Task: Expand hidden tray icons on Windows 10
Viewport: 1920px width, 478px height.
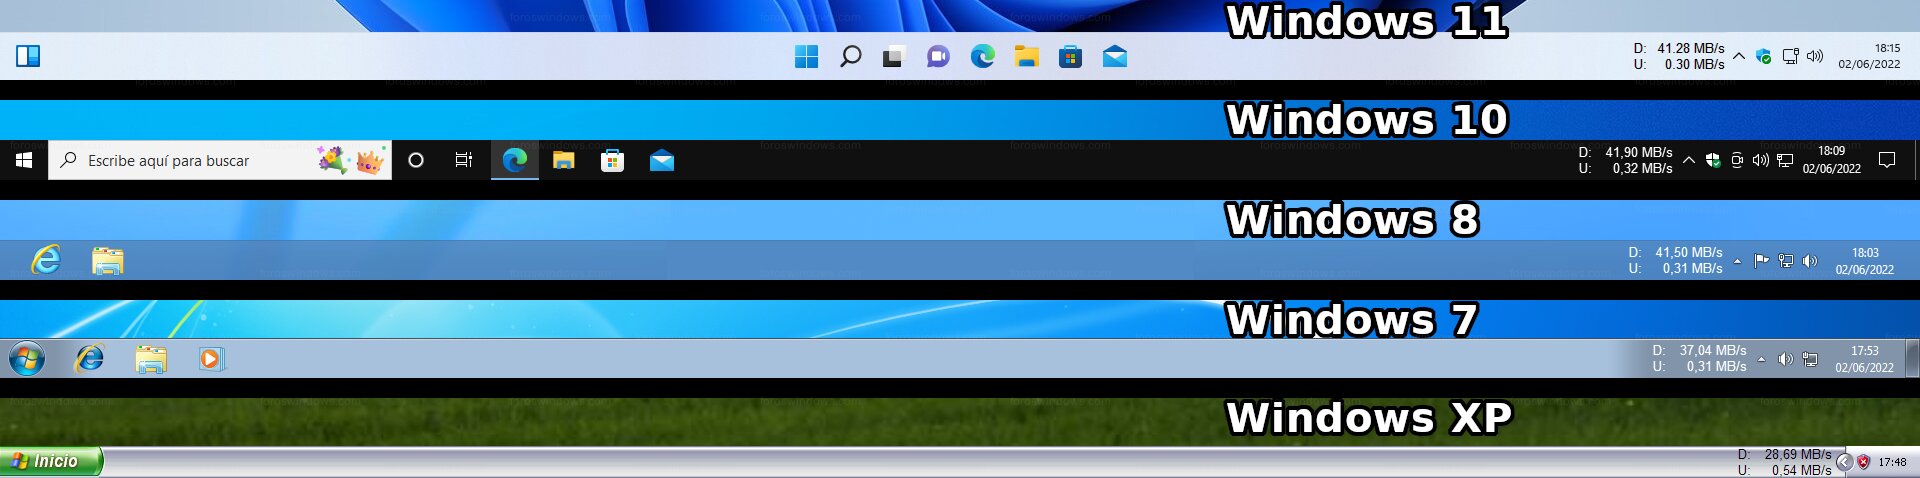Action: click(x=1689, y=160)
